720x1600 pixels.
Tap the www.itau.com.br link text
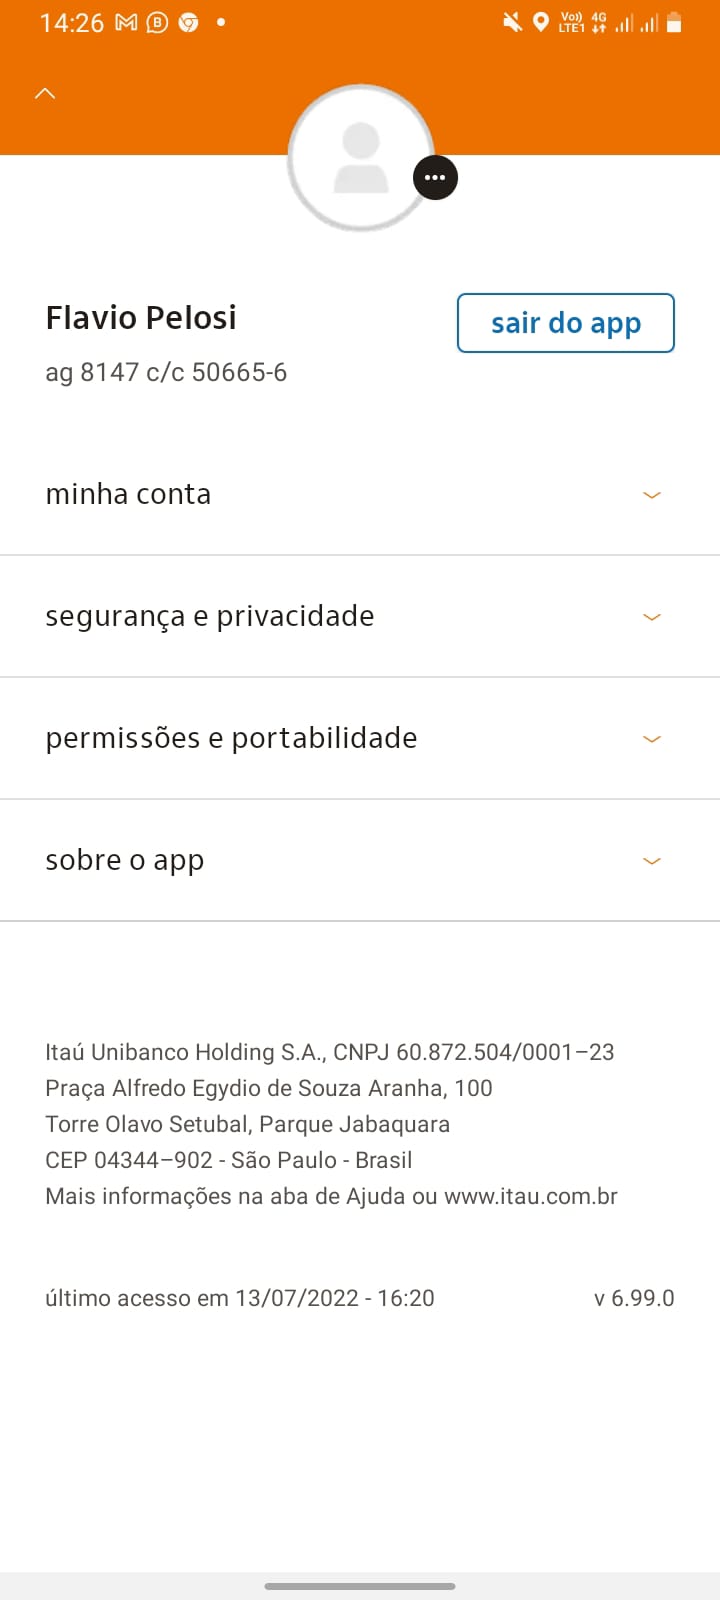[x=531, y=1196]
